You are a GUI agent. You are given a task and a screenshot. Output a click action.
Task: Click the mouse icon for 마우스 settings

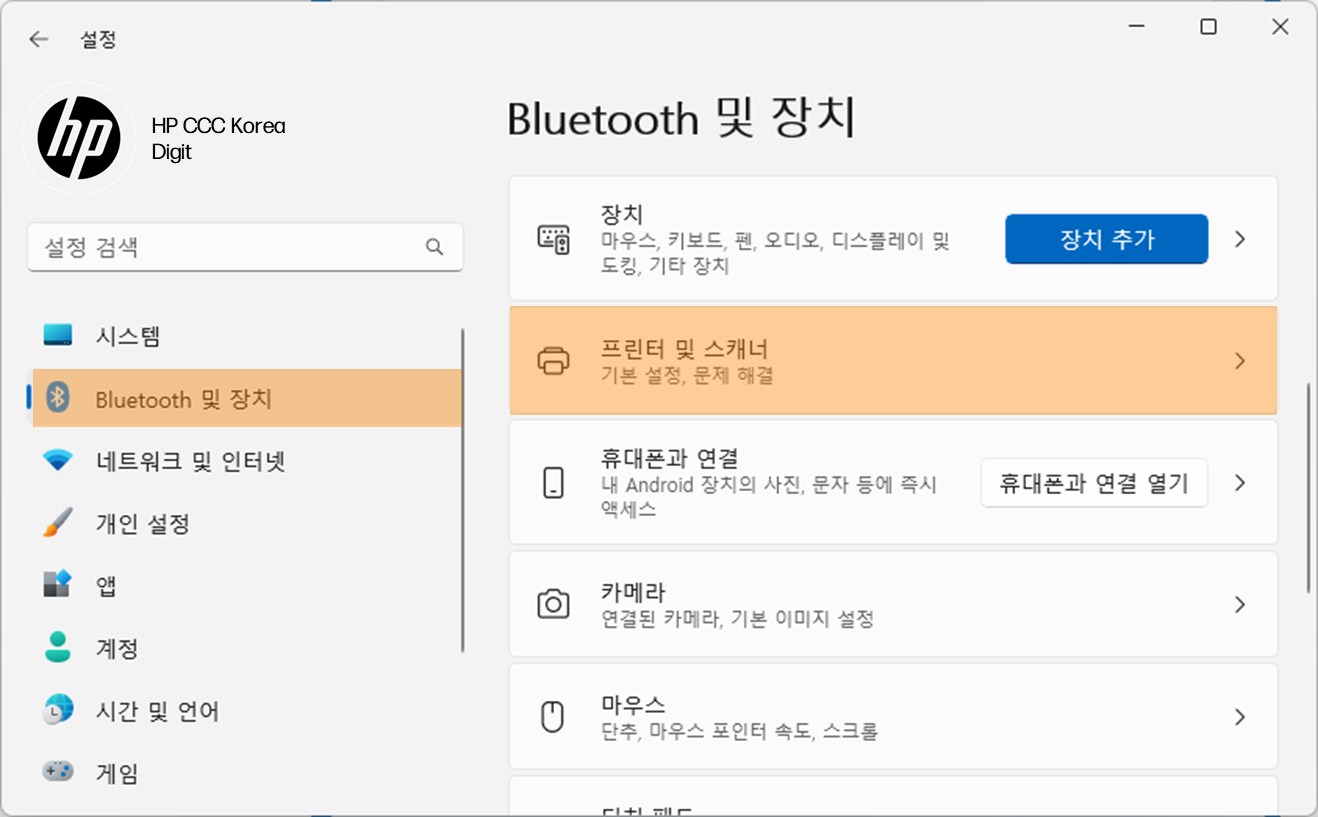[553, 717]
